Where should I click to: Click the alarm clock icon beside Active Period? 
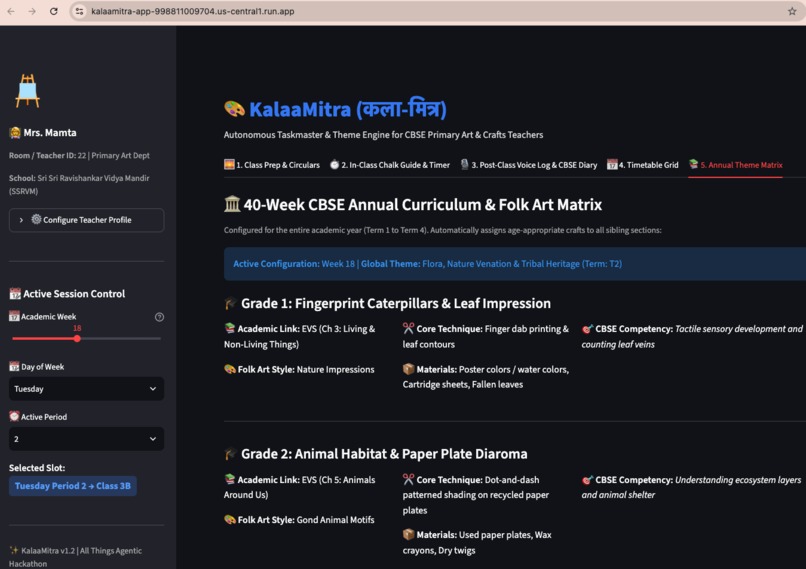(x=14, y=416)
